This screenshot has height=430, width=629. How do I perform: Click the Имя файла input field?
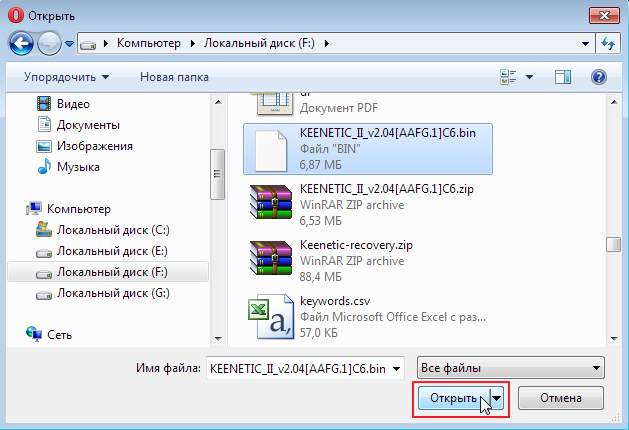[299, 368]
